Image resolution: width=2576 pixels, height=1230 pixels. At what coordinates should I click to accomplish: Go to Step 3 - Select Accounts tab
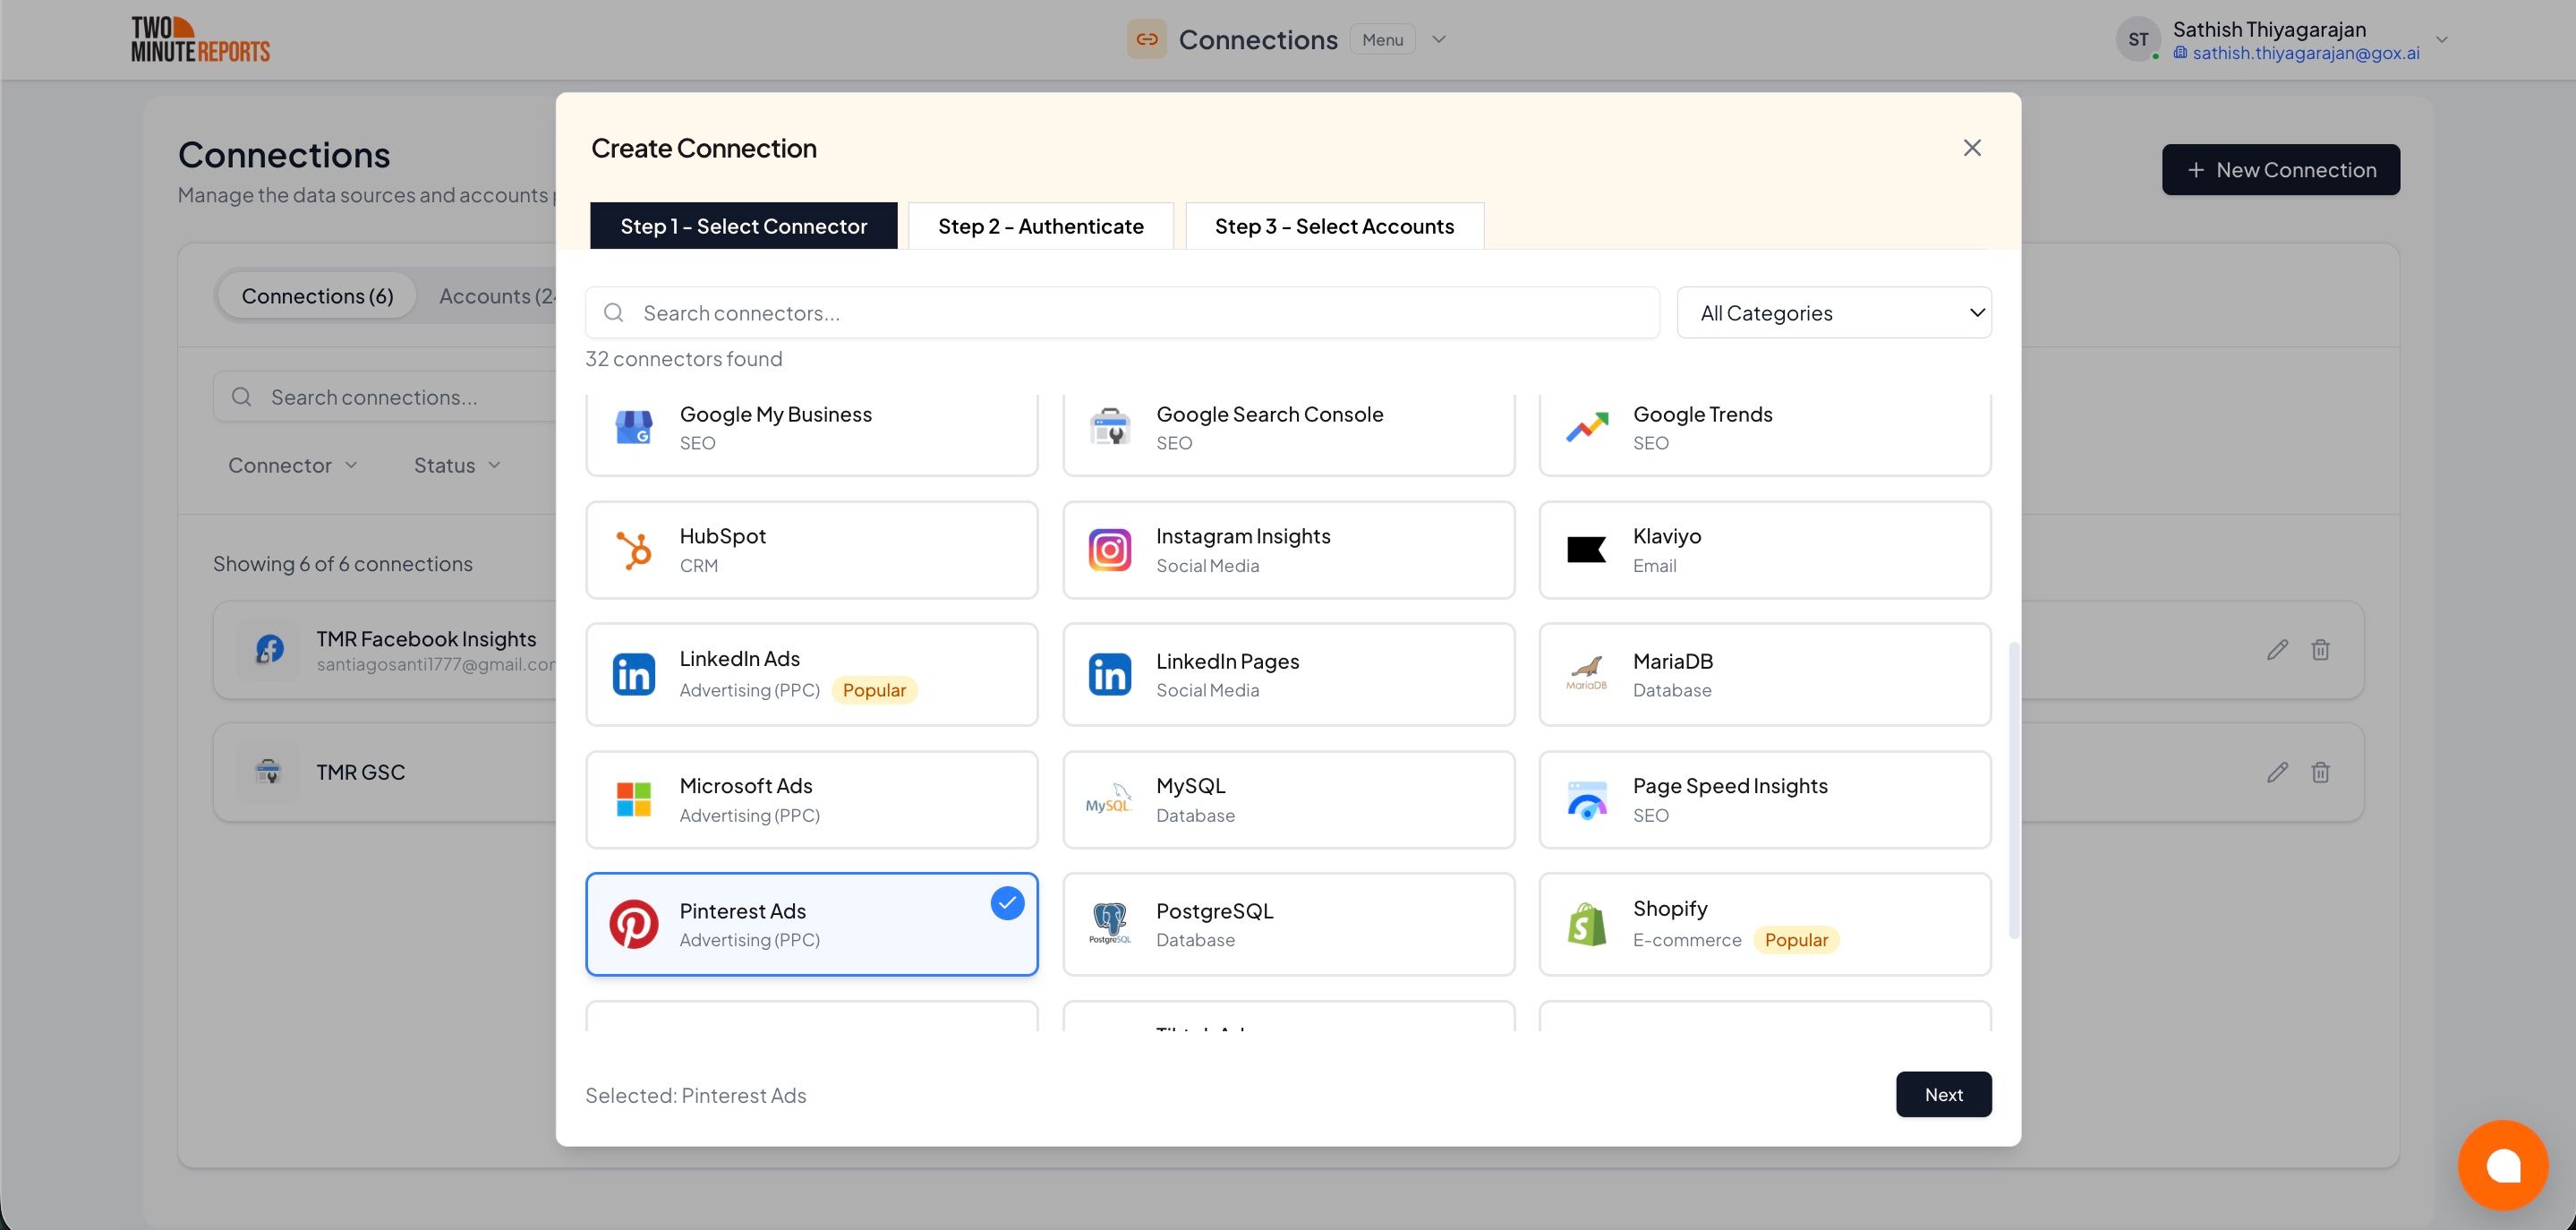point(1334,226)
